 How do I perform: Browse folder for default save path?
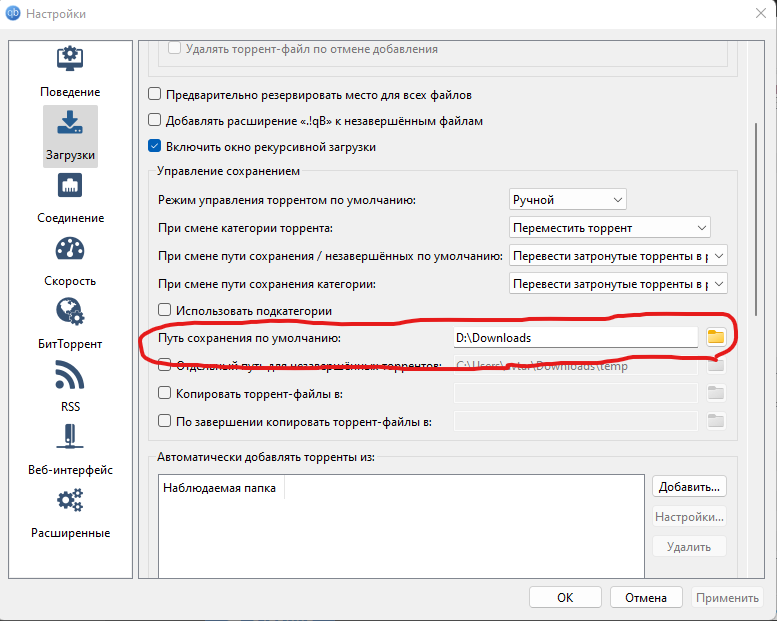(x=716, y=338)
